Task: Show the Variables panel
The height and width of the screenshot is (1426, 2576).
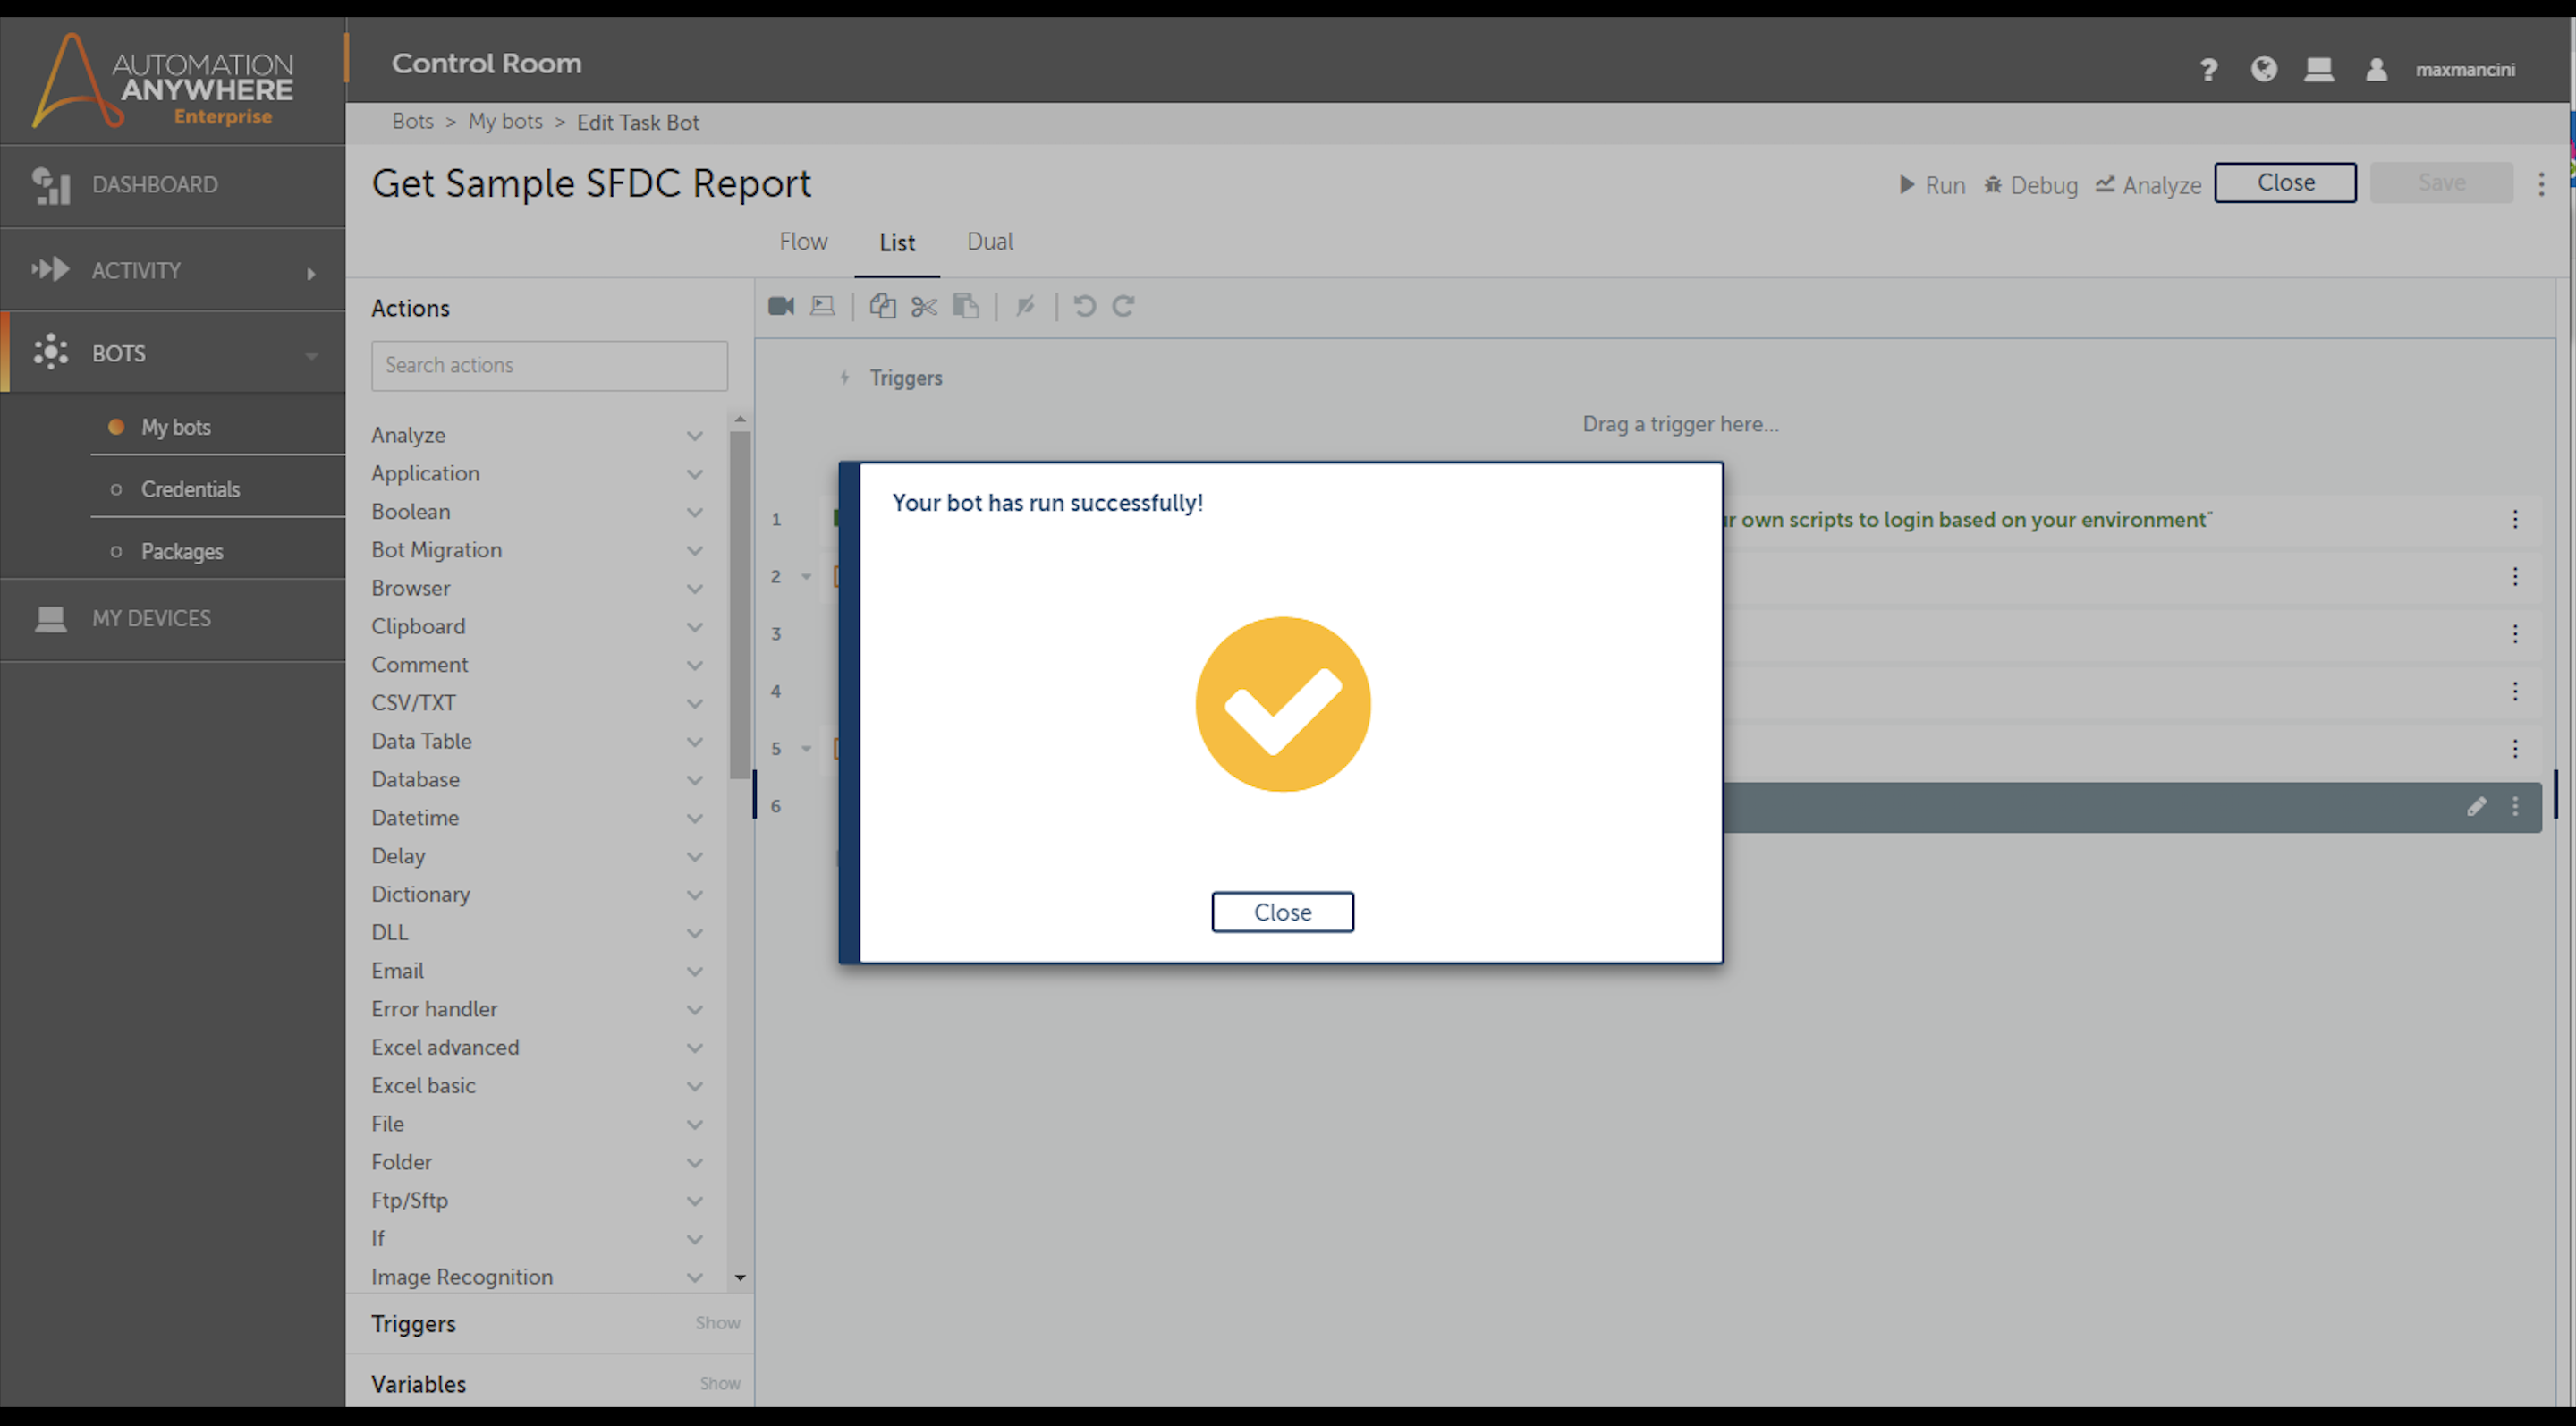Action: 719,1384
